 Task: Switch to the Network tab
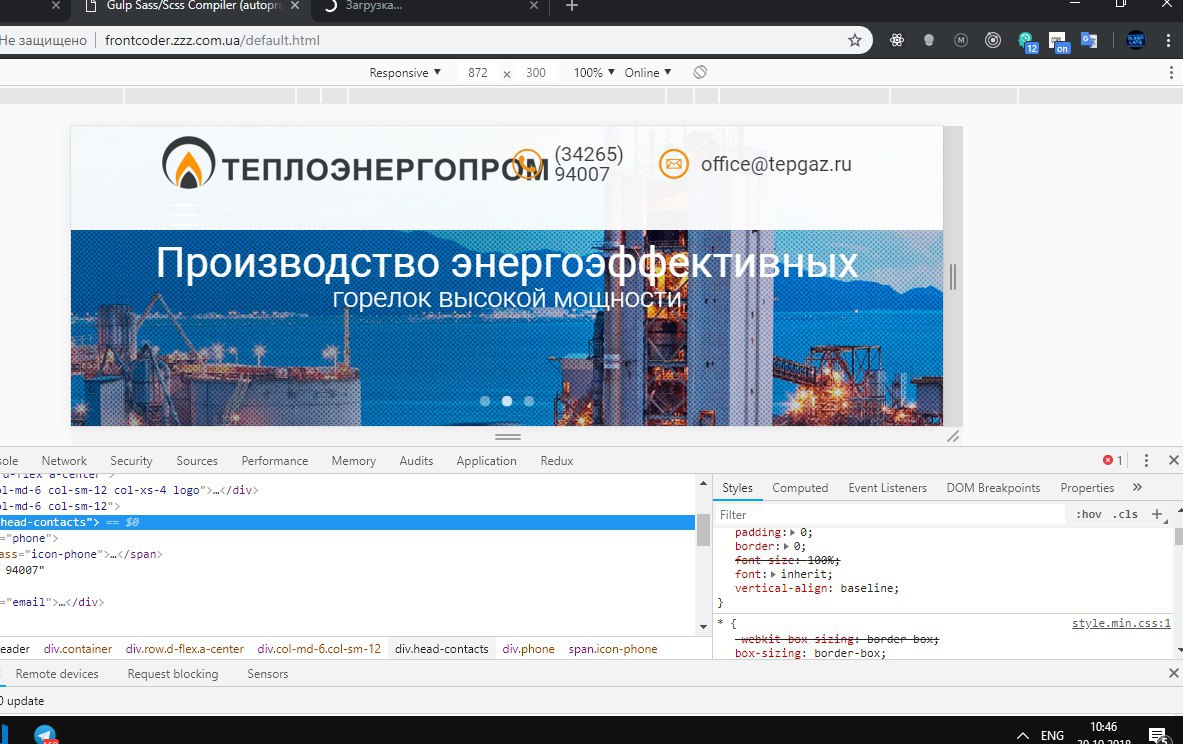click(x=64, y=460)
